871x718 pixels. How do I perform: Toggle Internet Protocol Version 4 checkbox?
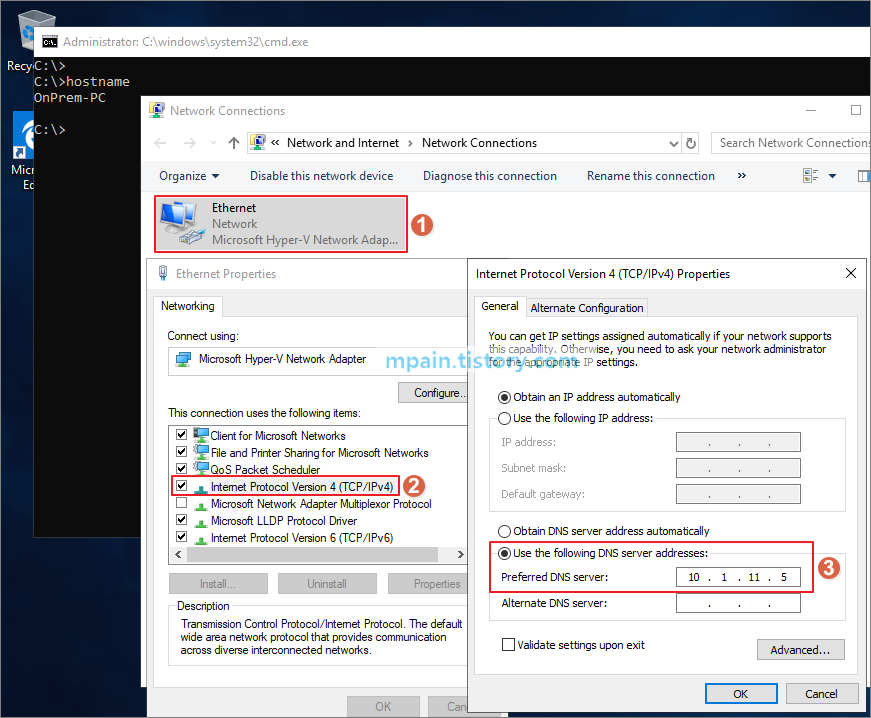pos(181,486)
